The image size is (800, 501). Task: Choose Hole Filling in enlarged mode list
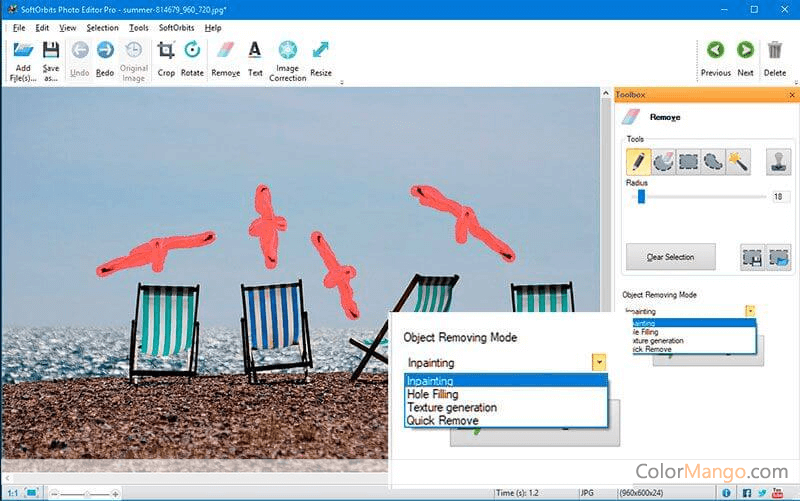432,394
